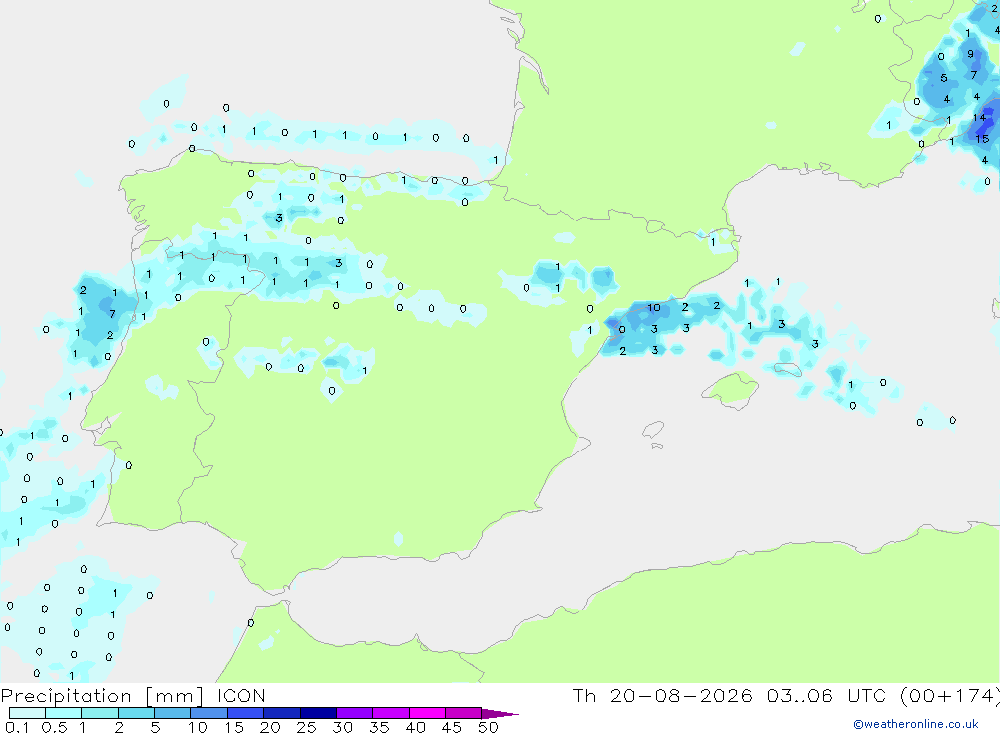Screen dimensions: 1000x733
Task: Click the legend label "0.1"
Action: click(17, 727)
